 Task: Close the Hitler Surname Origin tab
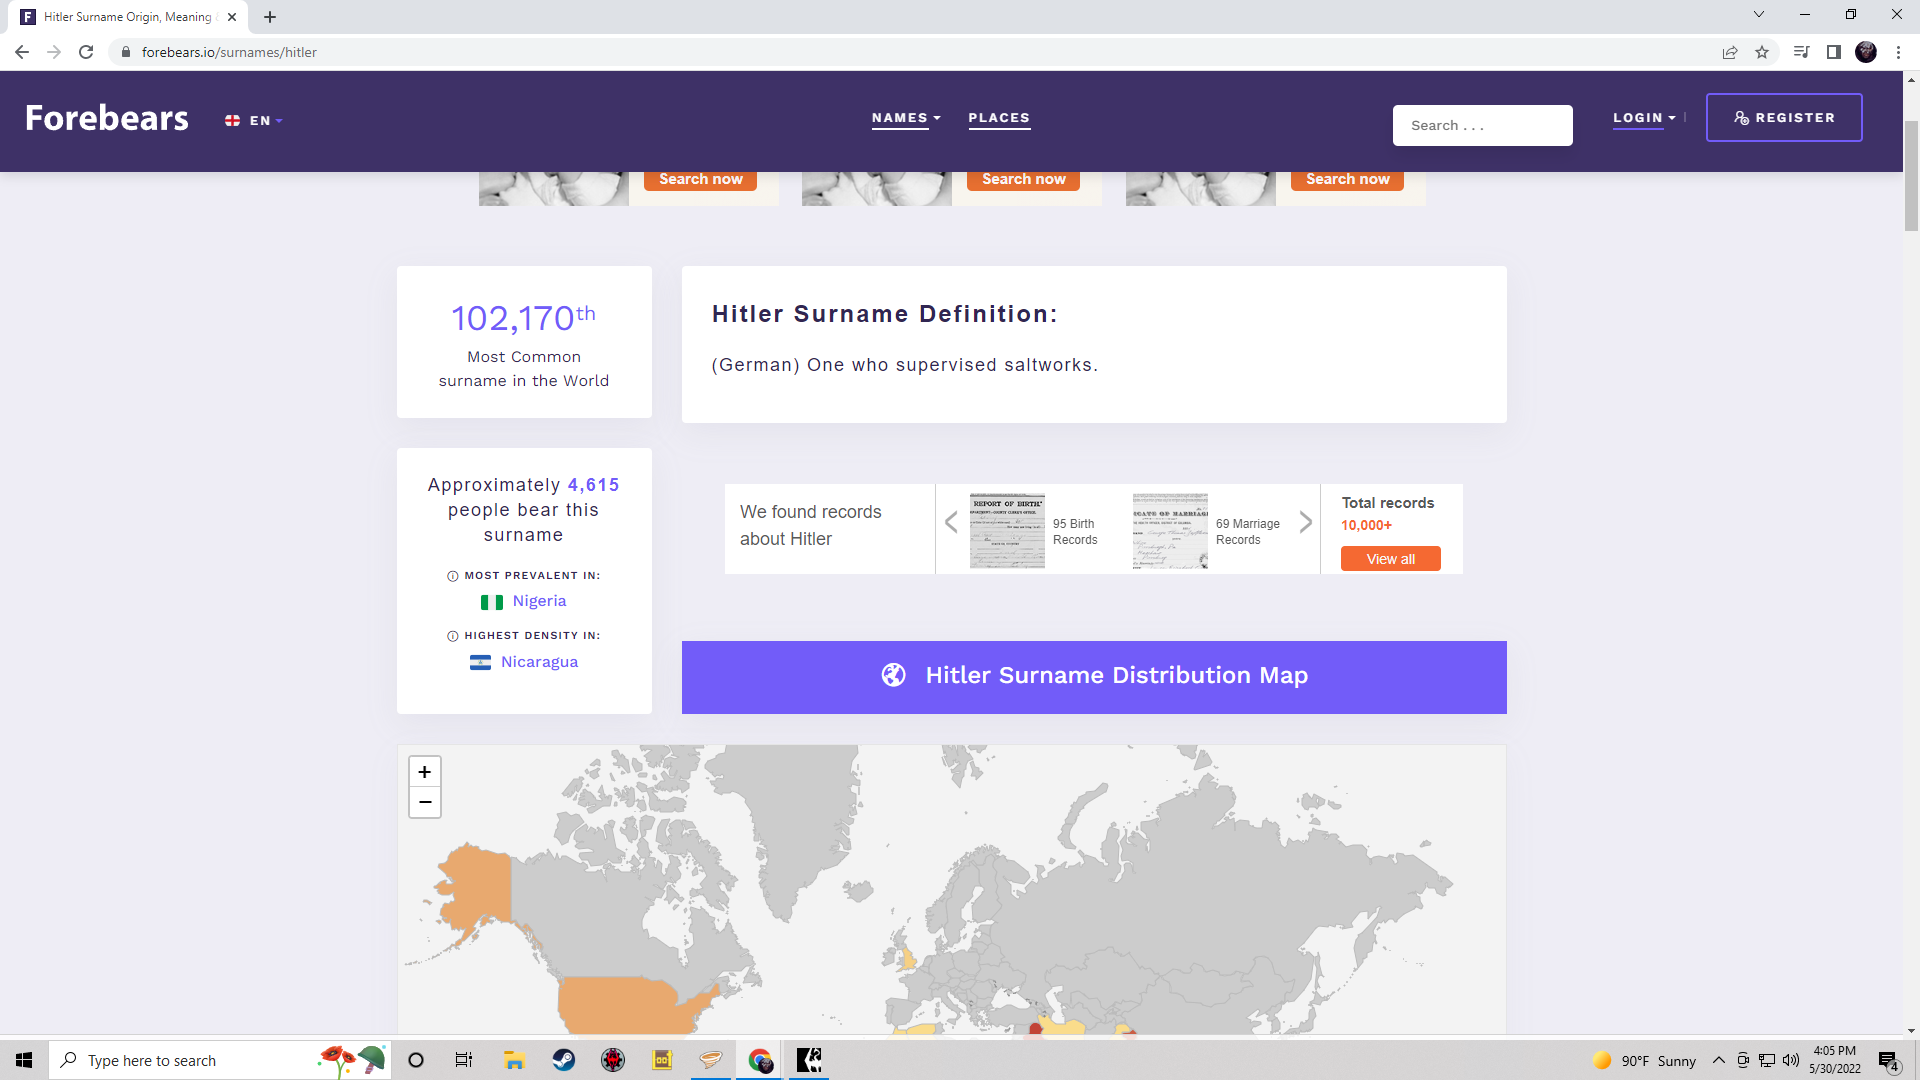[232, 17]
